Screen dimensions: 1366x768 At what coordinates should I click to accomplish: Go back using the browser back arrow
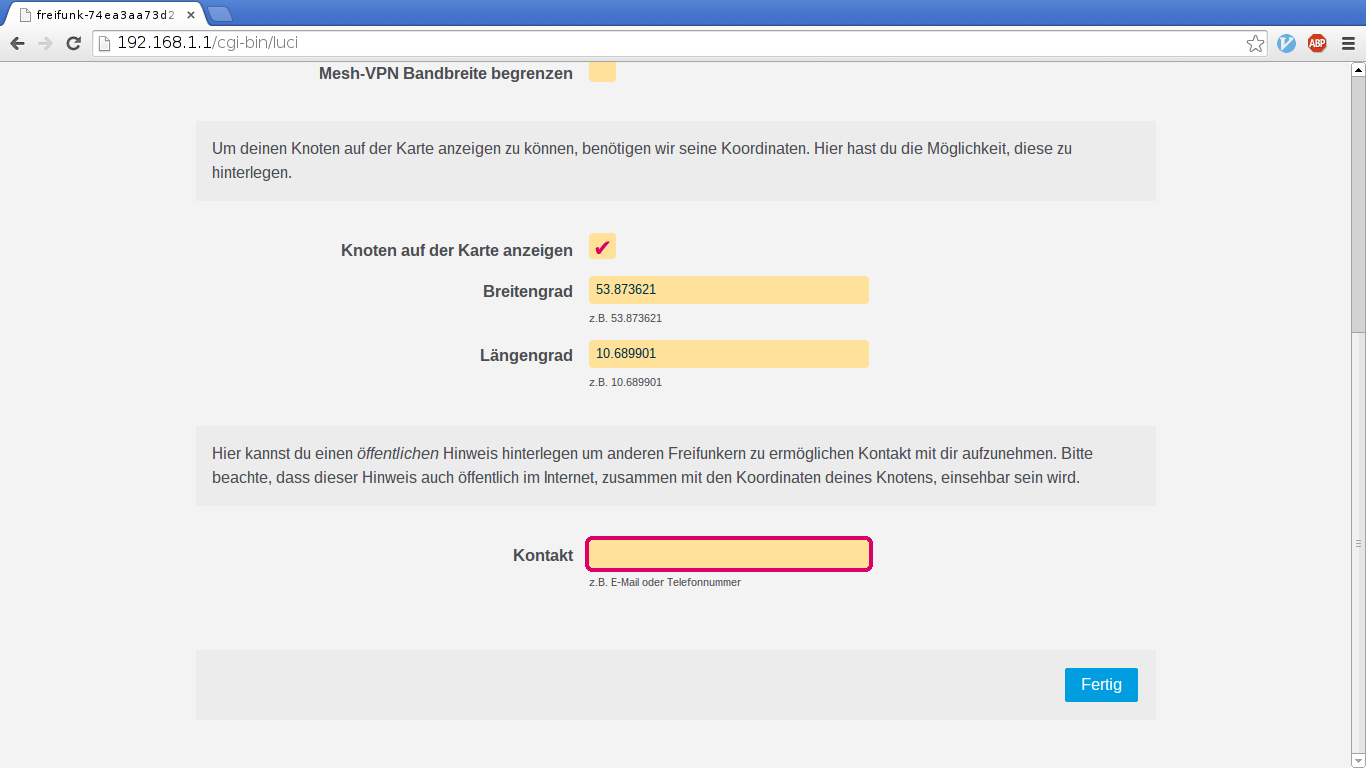[17, 43]
